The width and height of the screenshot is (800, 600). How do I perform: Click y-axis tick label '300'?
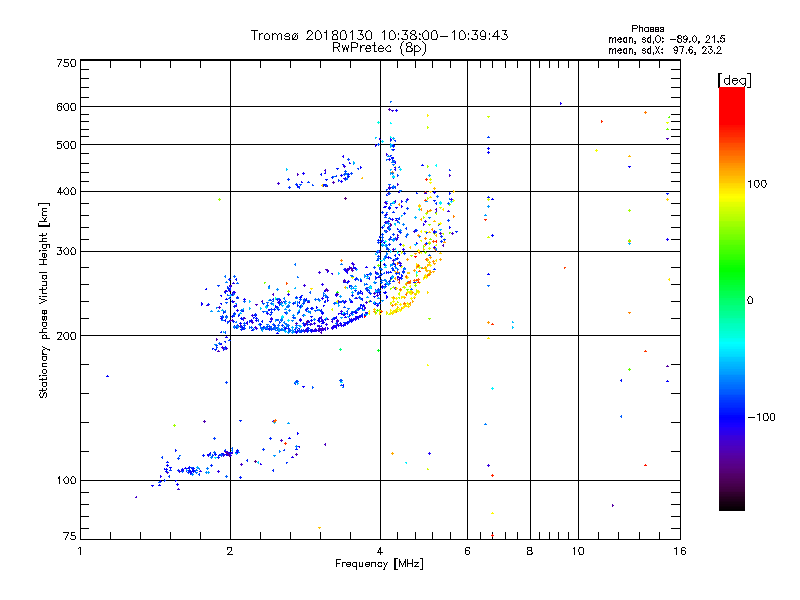pyautogui.click(x=66, y=251)
